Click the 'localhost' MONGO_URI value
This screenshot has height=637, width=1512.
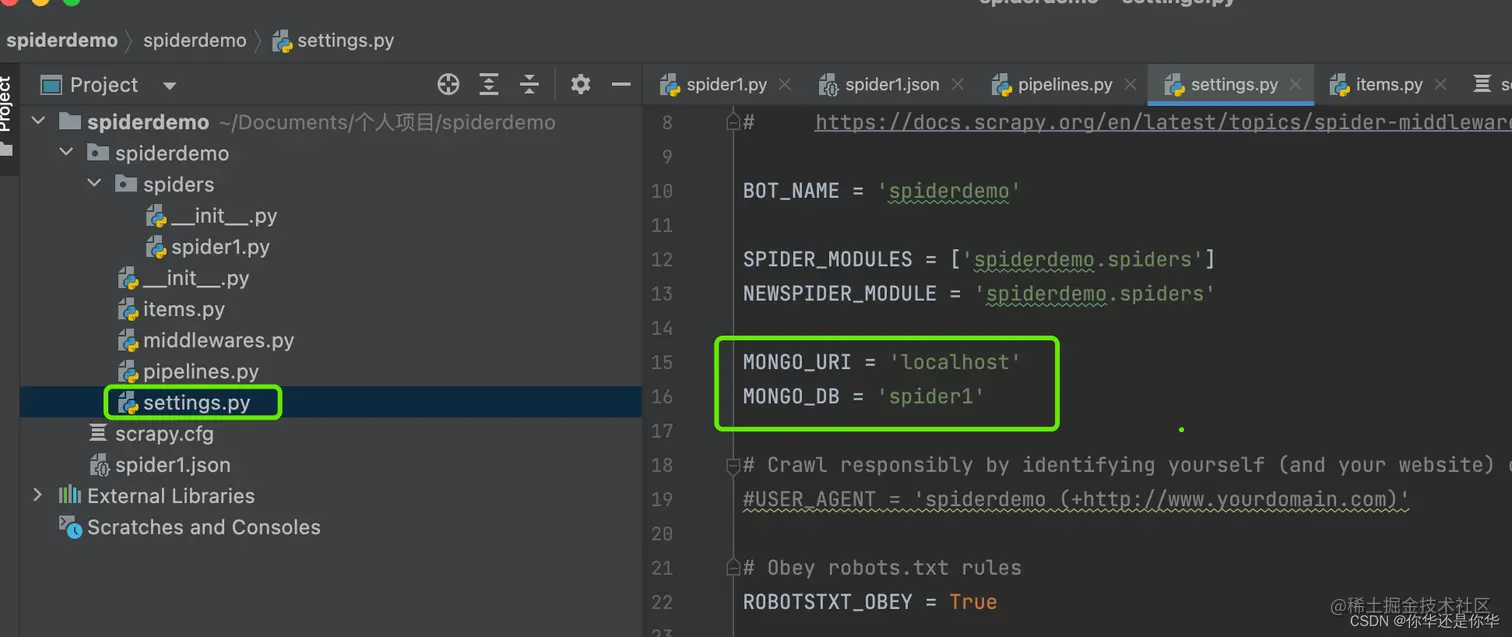coord(955,362)
